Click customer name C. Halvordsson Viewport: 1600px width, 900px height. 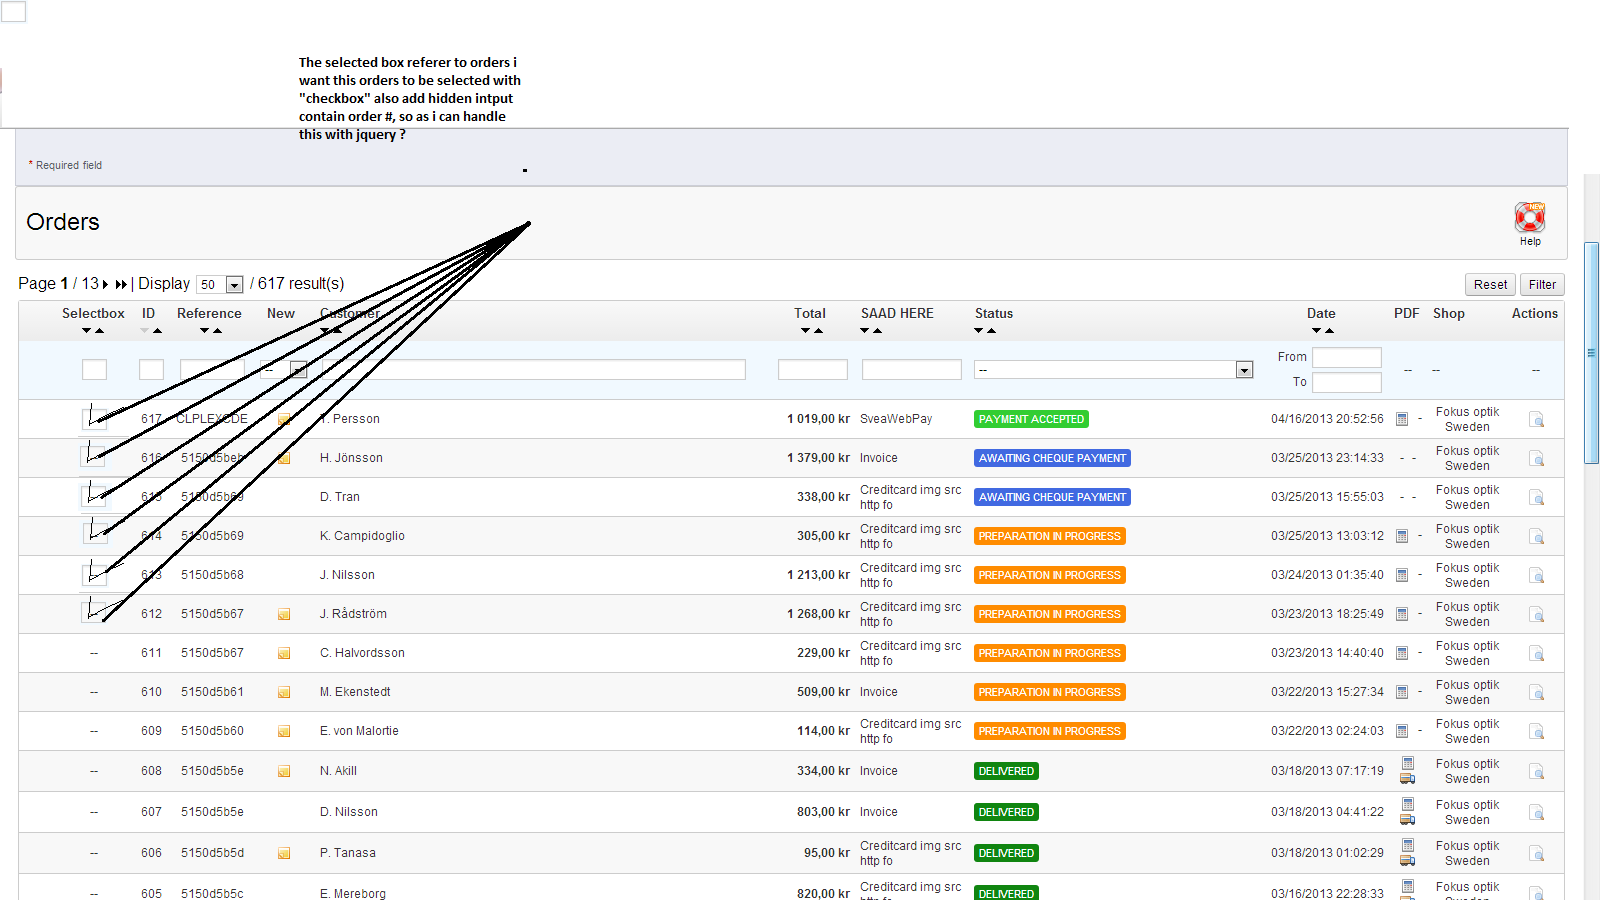click(x=362, y=653)
